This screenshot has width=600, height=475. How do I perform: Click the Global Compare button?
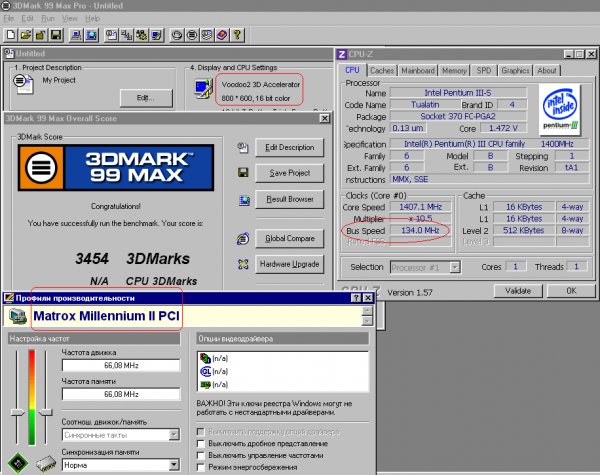pos(290,238)
